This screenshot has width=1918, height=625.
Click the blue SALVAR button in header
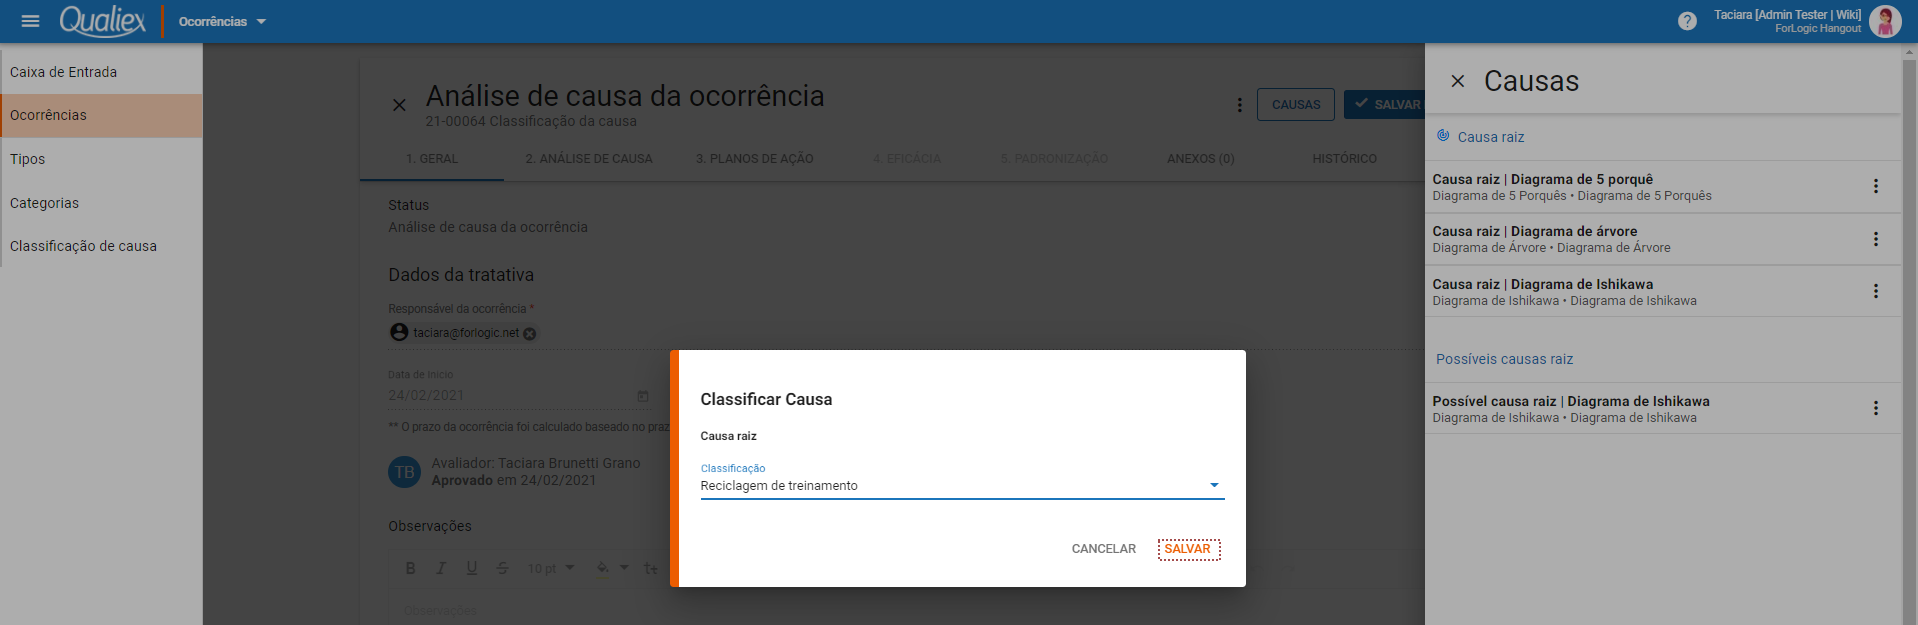(x=1387, y=105)
